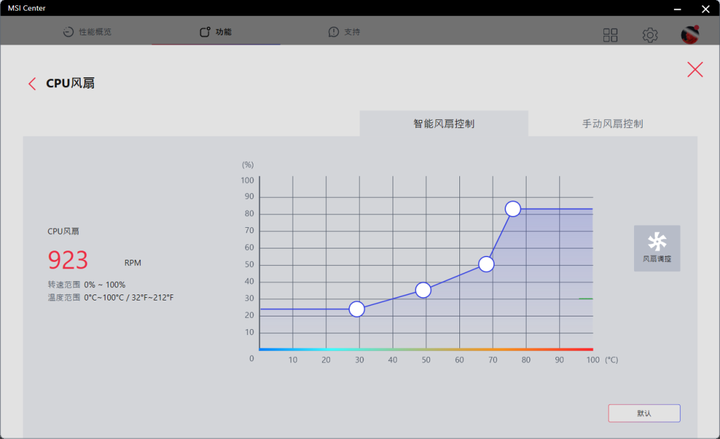The image size is (720, 439).
Task: Click the 923 RPM reading
Action: click(68, 260)
